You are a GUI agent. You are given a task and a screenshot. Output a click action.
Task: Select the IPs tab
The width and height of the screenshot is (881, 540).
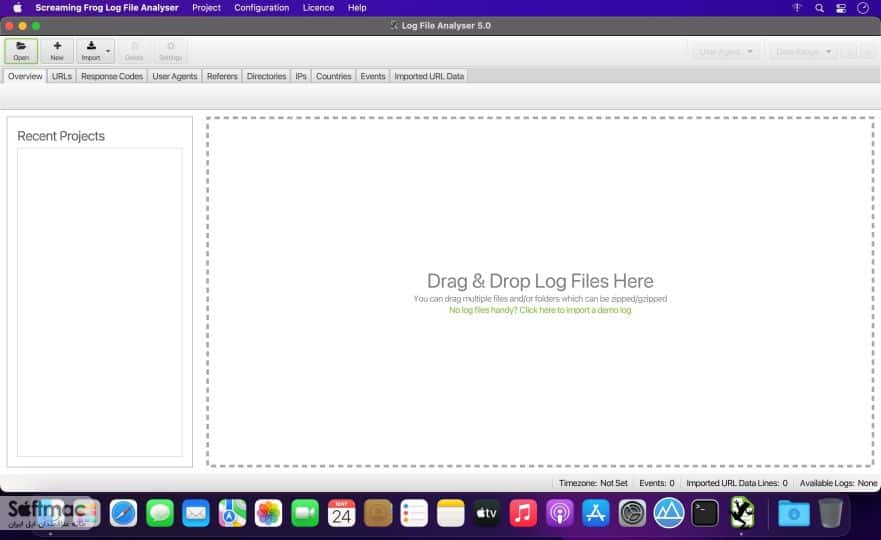tap(301, 76)
